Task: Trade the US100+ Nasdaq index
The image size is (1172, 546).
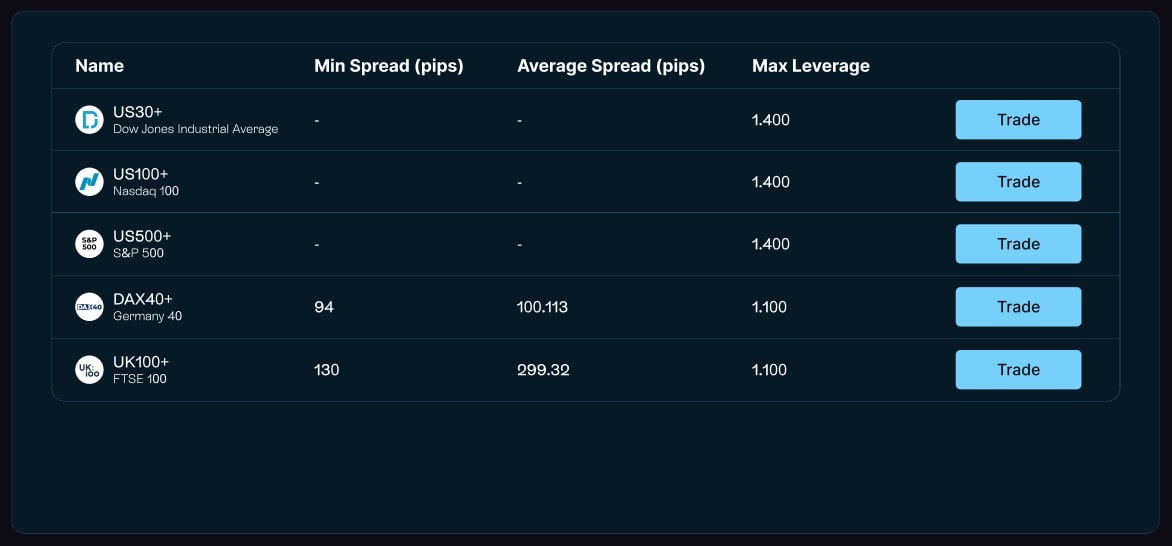Action: (1018, 182)
